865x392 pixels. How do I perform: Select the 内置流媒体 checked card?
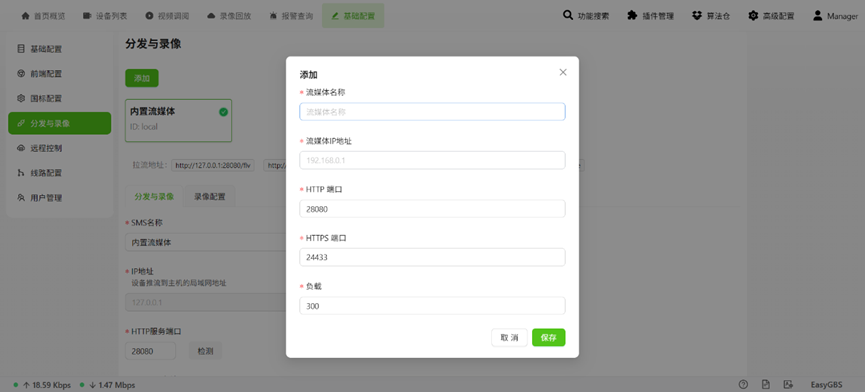[x=178, y=121]
